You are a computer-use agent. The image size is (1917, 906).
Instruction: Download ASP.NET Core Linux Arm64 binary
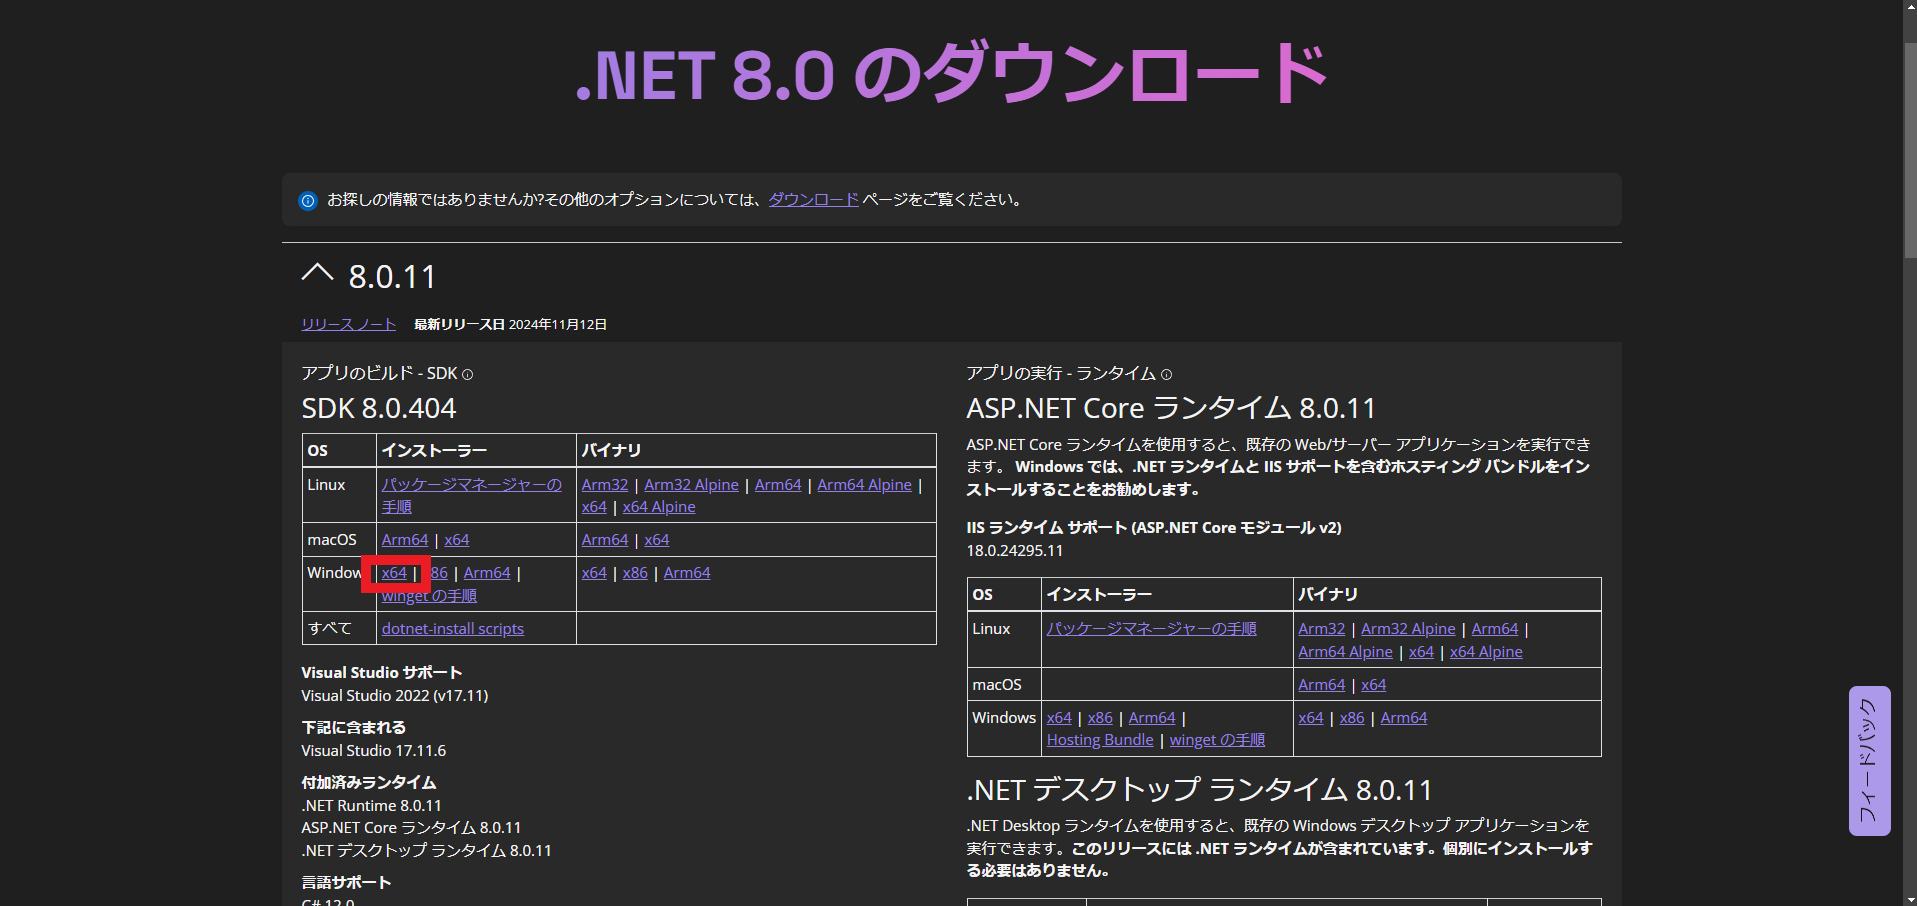(x=1495, y=628)
